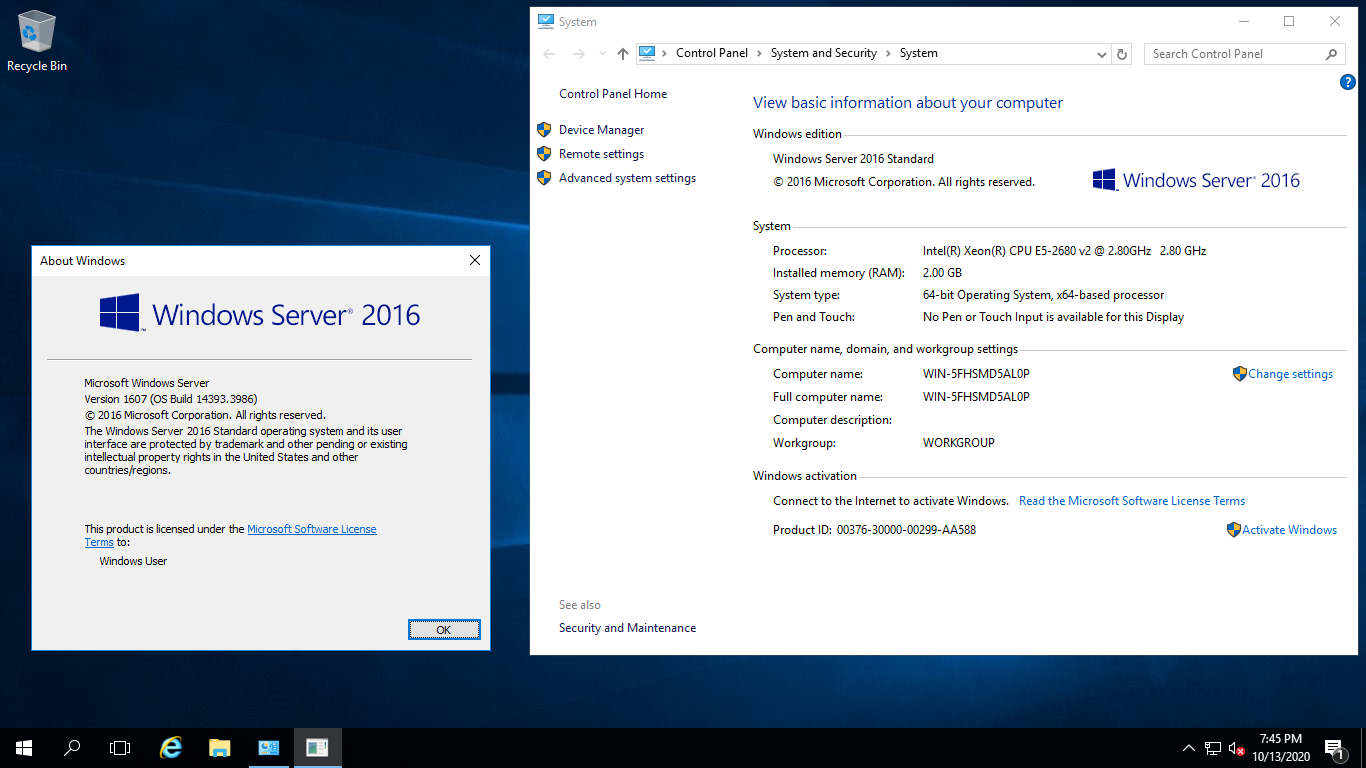Open the address bar previous locations dropdown
1366x768 pixels.
click(x=1102, y=54)
